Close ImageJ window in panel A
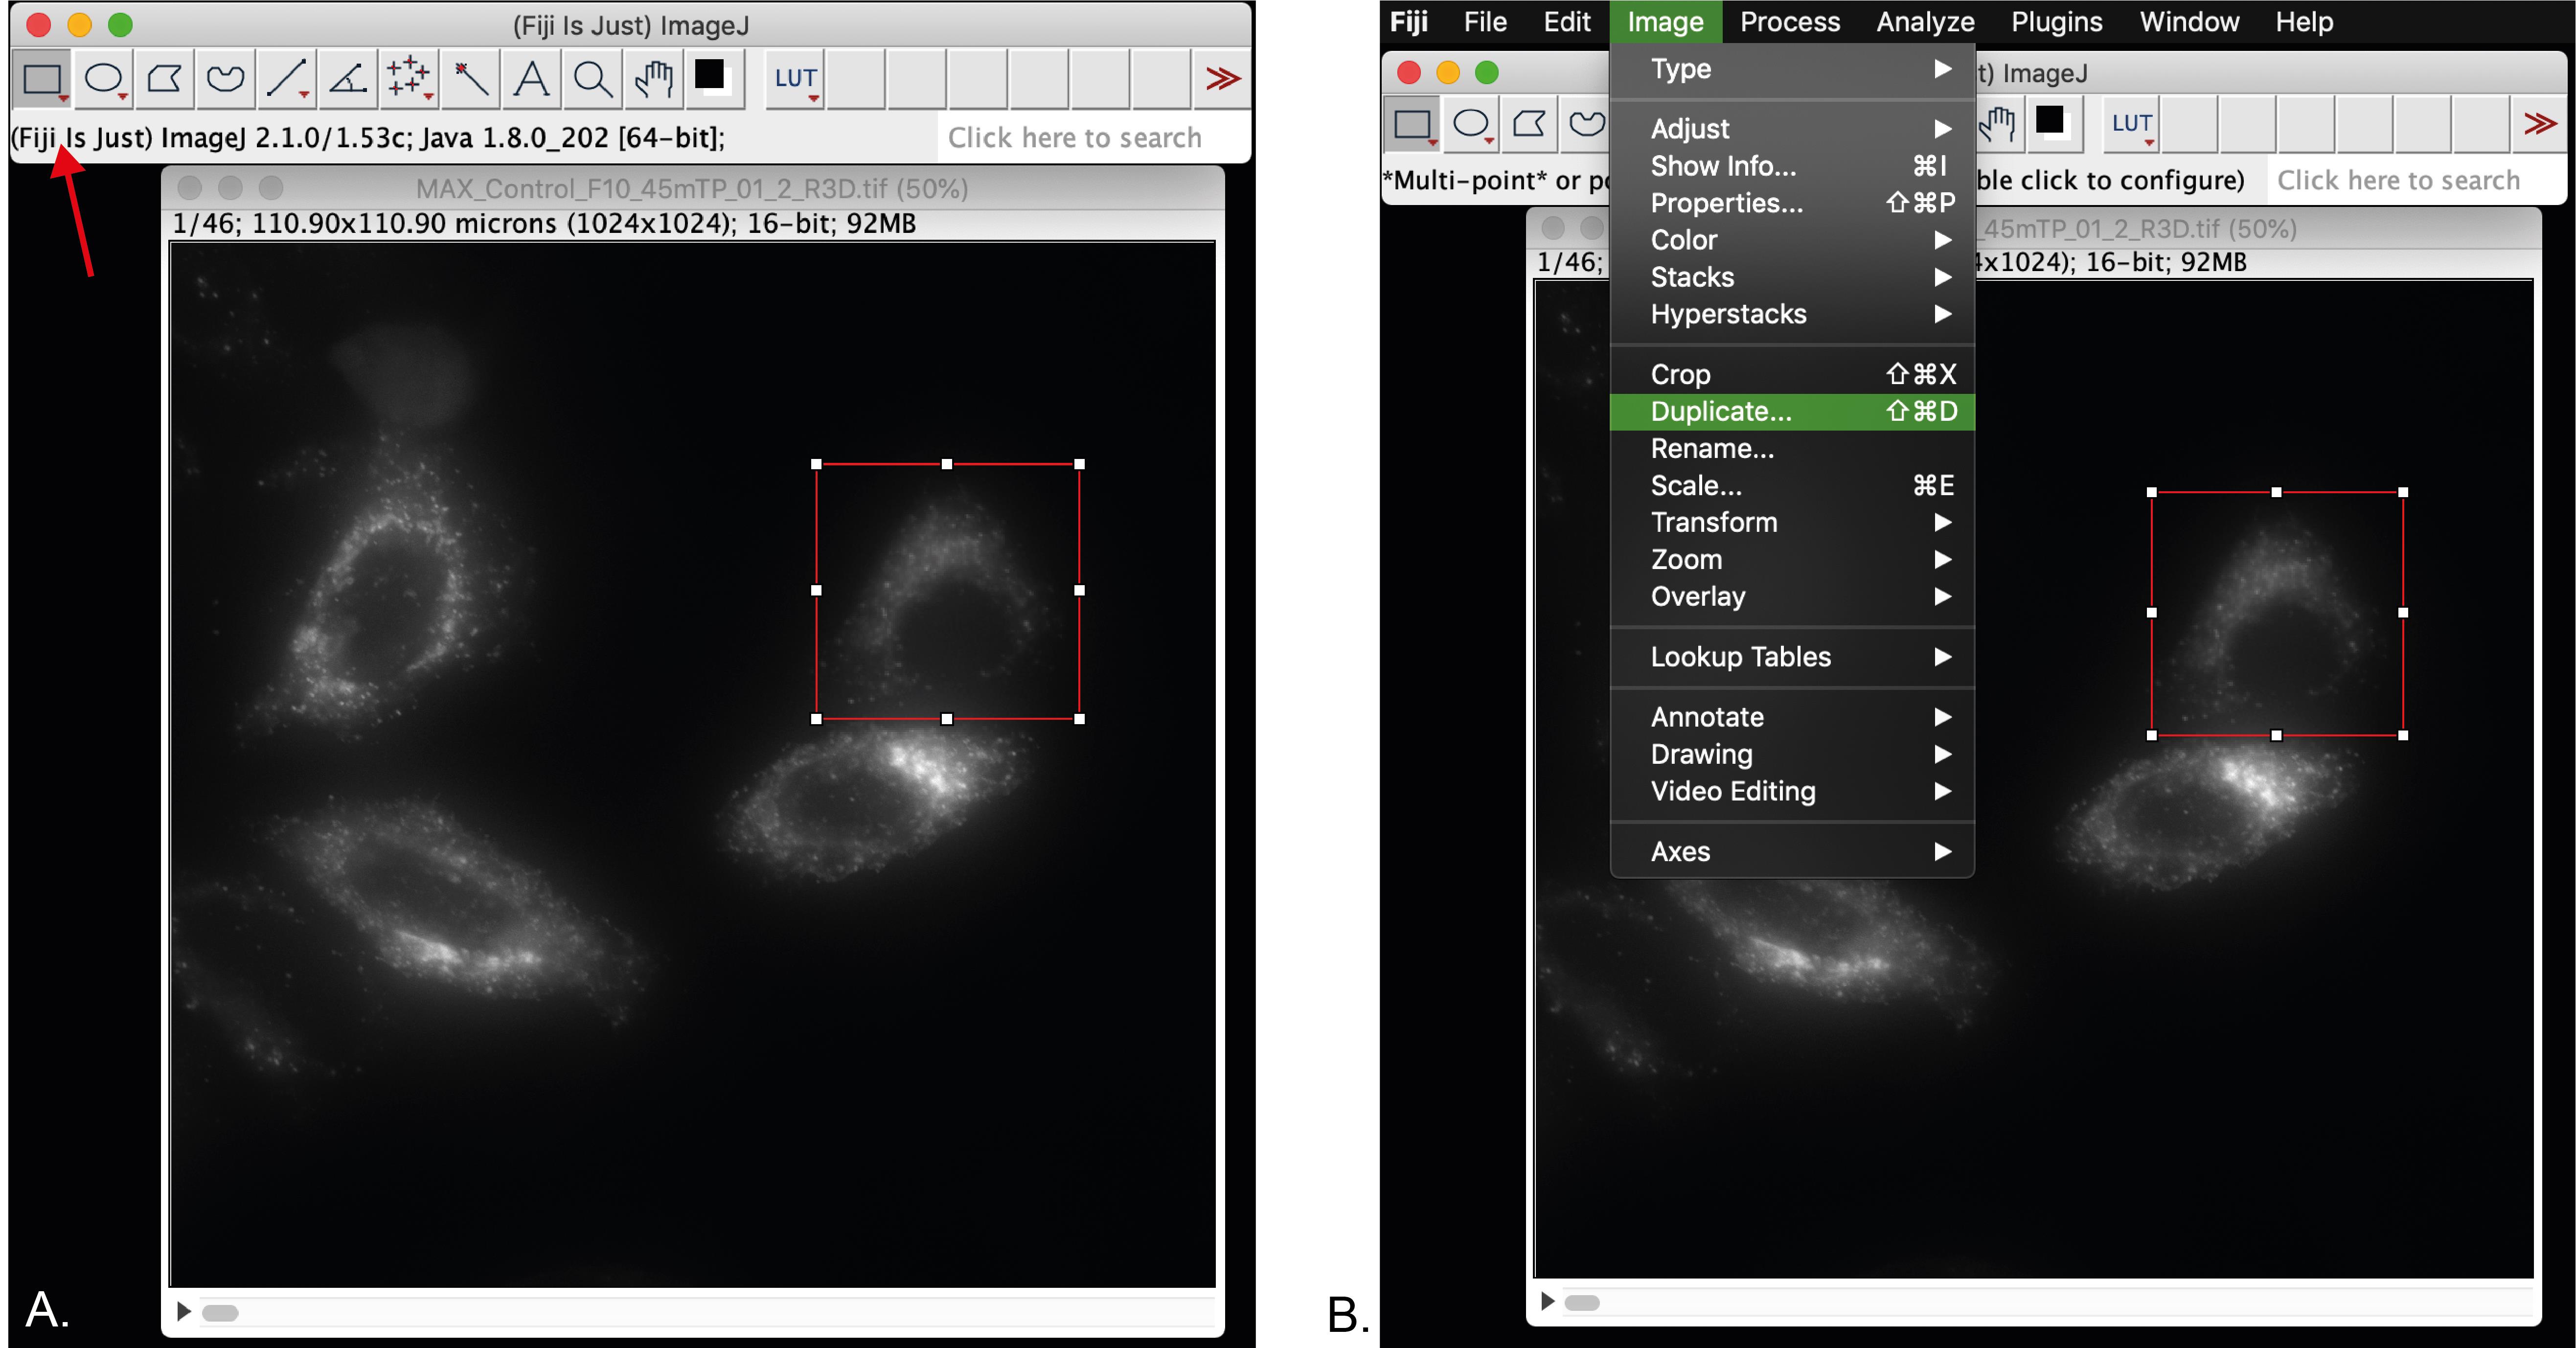 39,24
